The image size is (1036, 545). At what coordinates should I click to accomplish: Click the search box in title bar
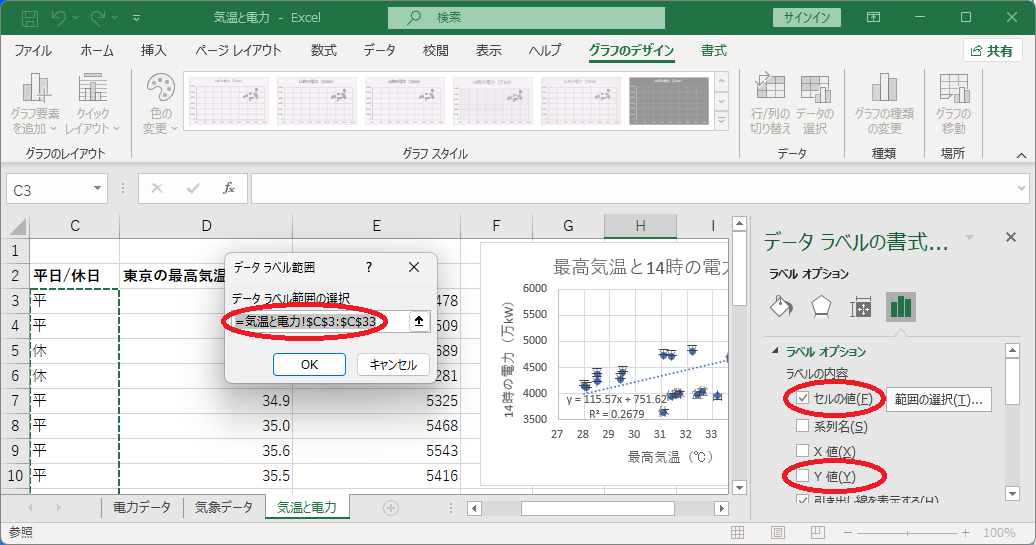pos(526,18)
